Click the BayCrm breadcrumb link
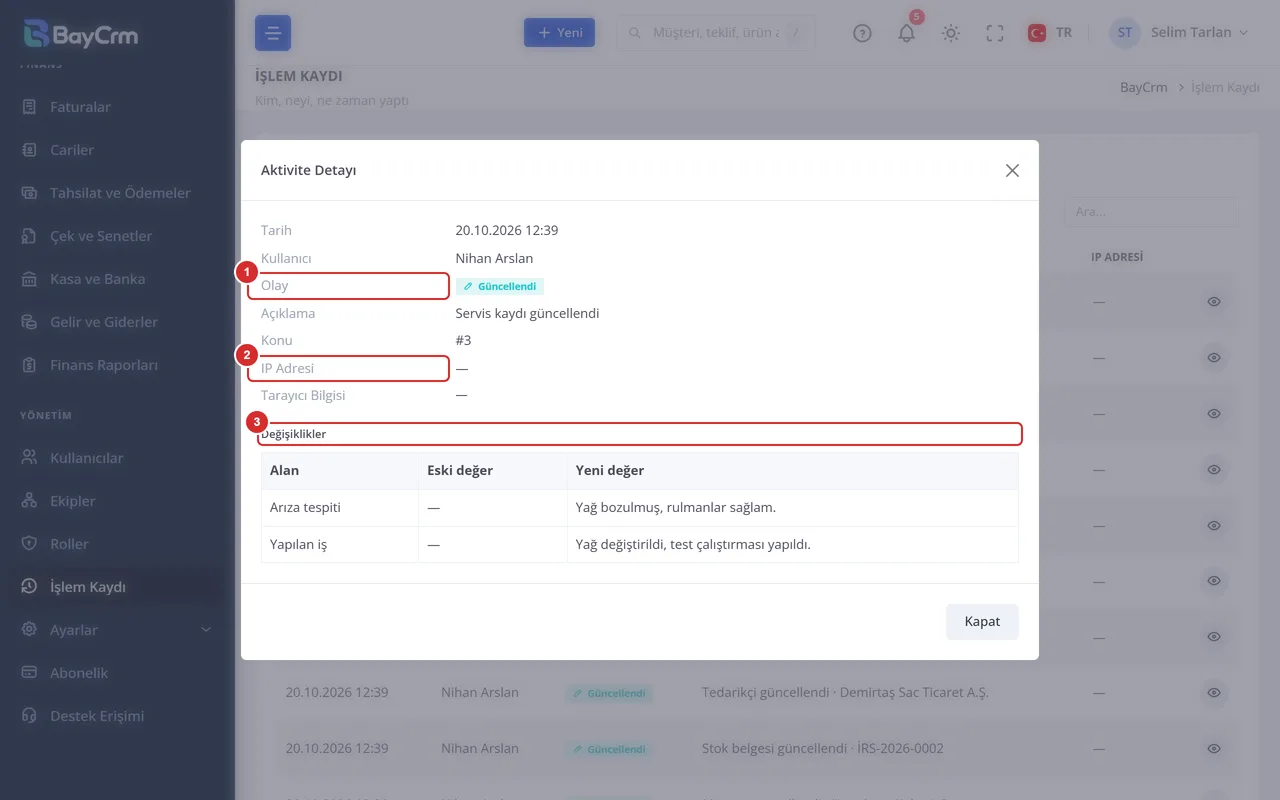Screen dimensions: 1280x800 (x=1144, y=88)
